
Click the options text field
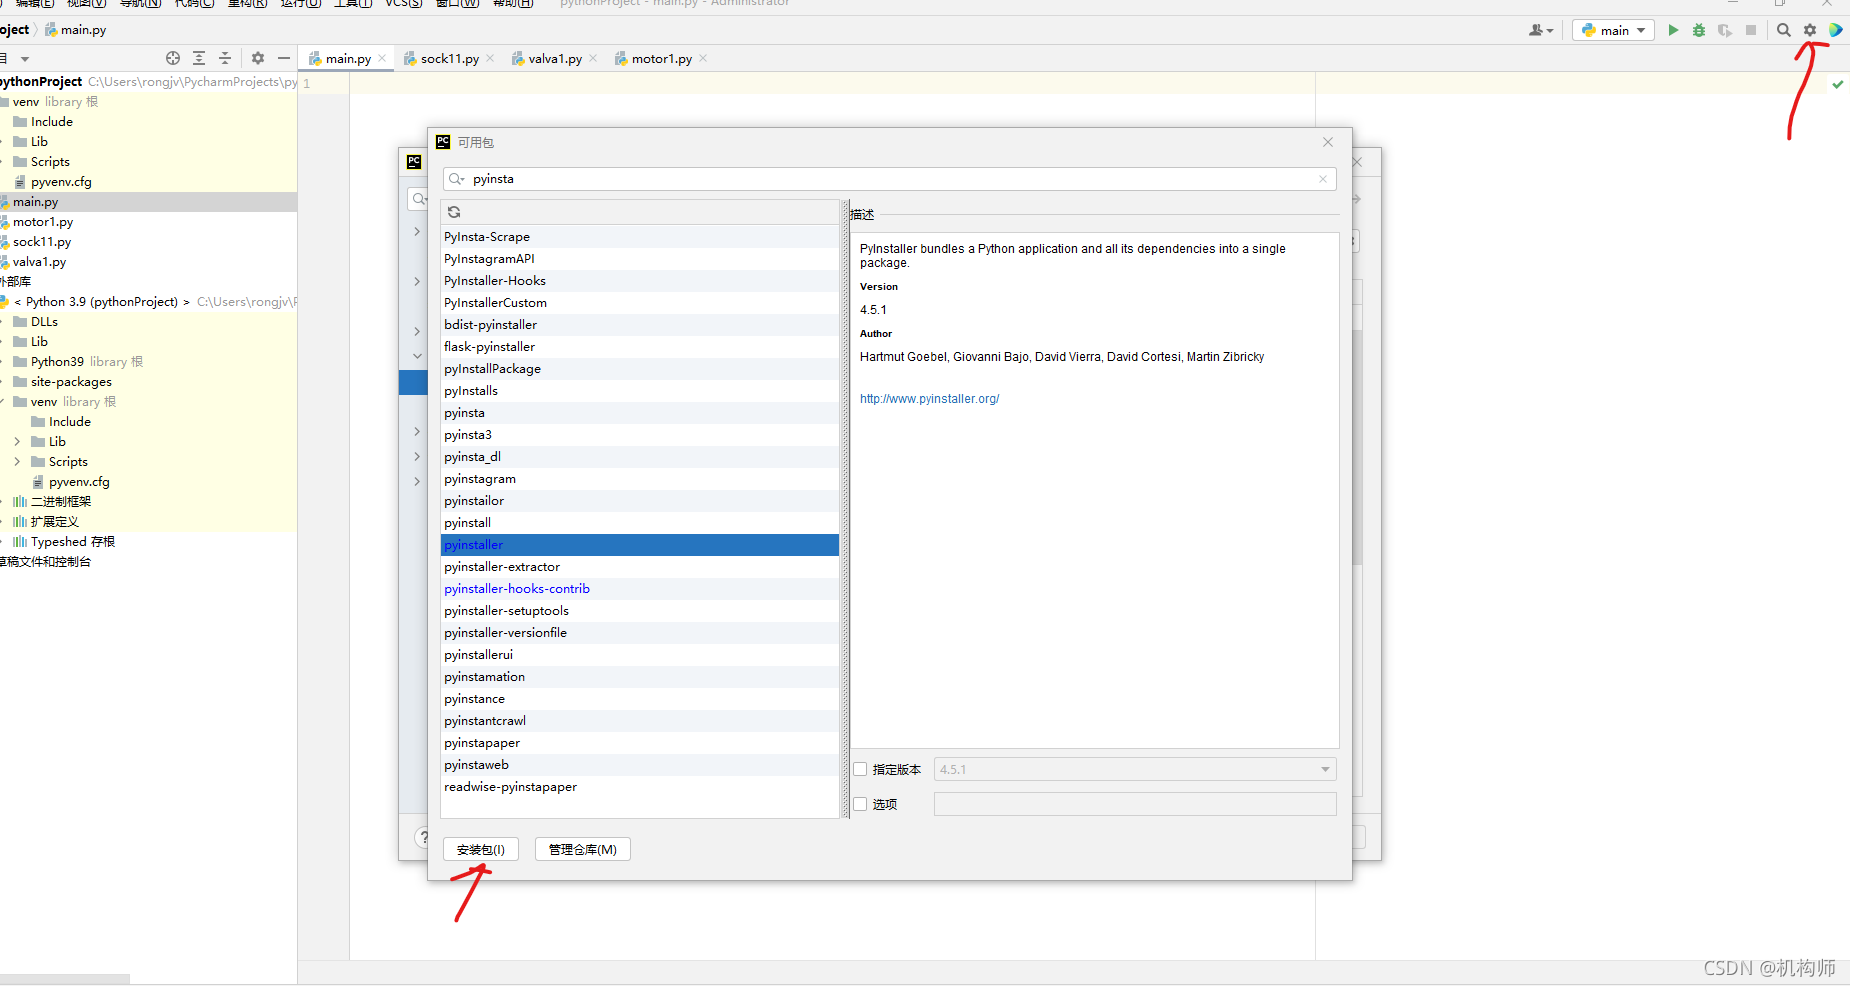1135,804
